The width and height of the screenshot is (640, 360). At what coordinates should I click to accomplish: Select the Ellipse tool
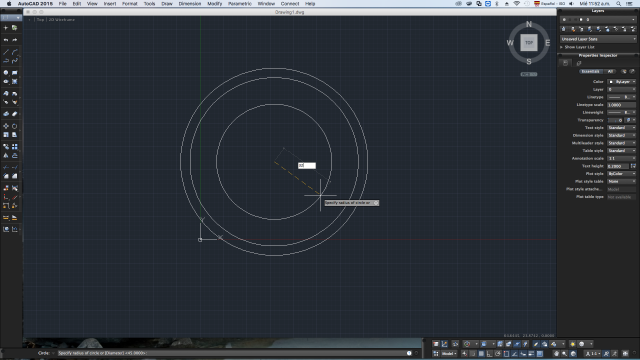(6, 82)
